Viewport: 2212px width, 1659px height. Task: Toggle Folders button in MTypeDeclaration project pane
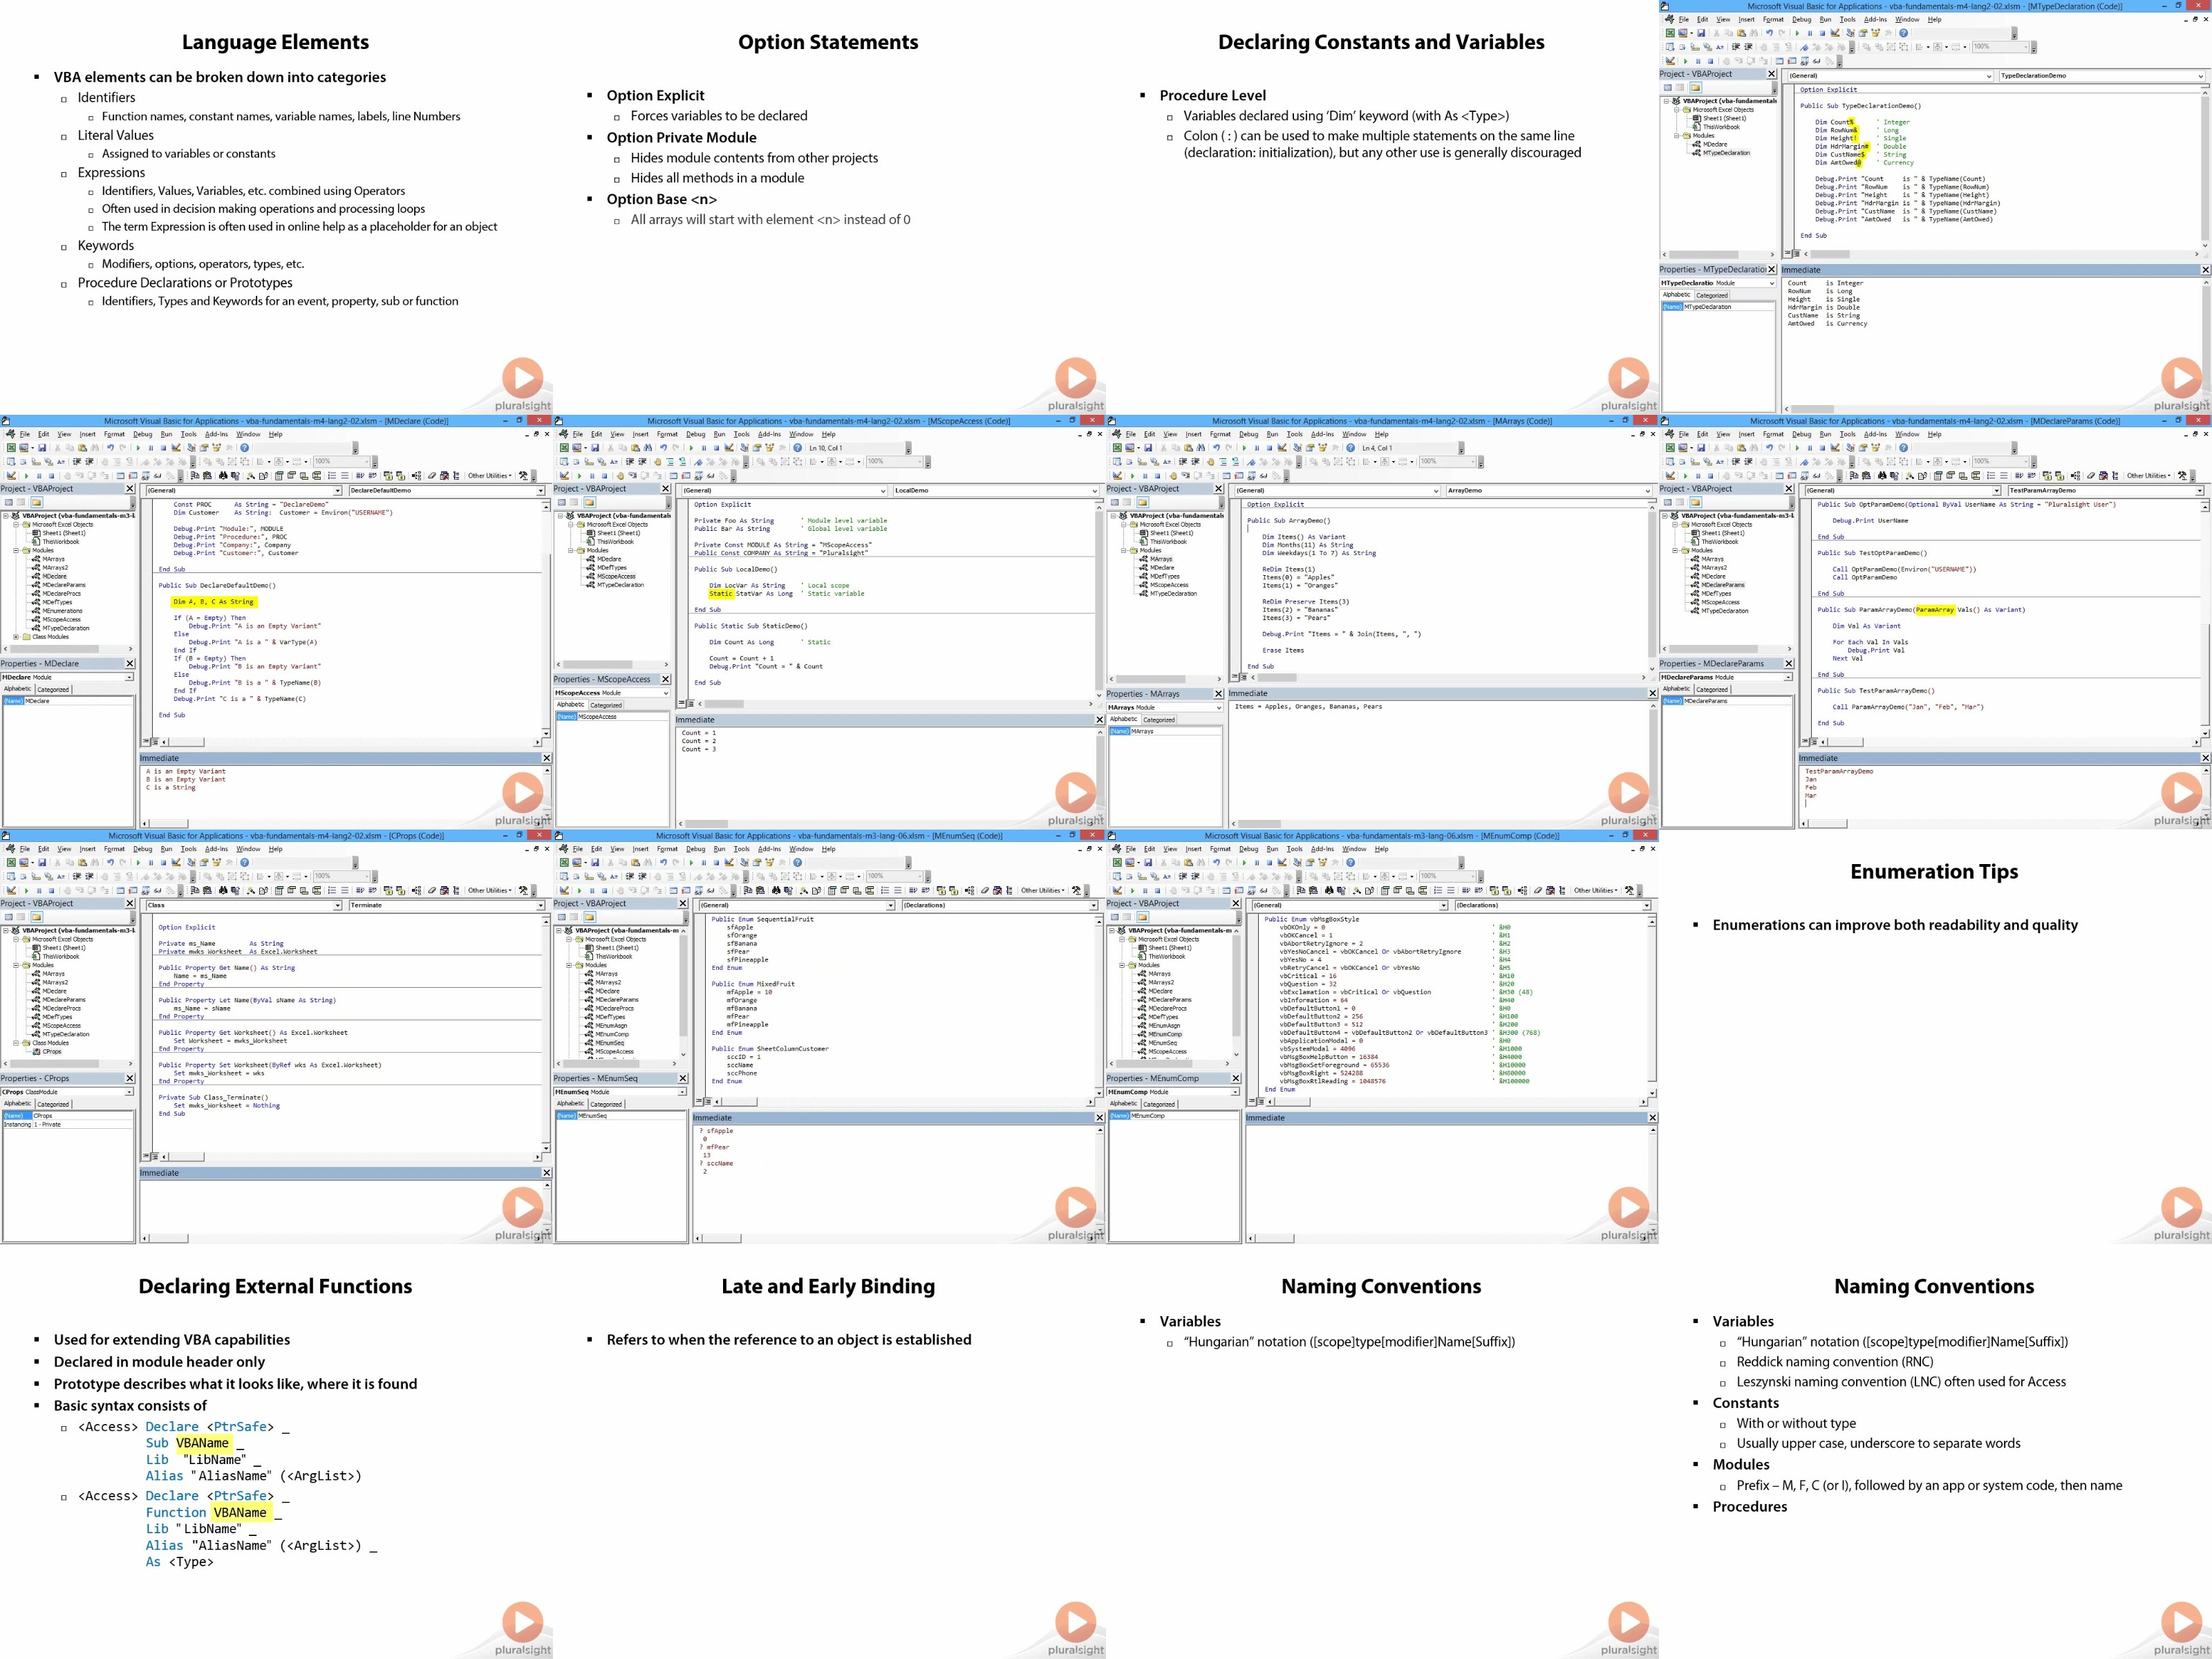(x=1696, y=88)
